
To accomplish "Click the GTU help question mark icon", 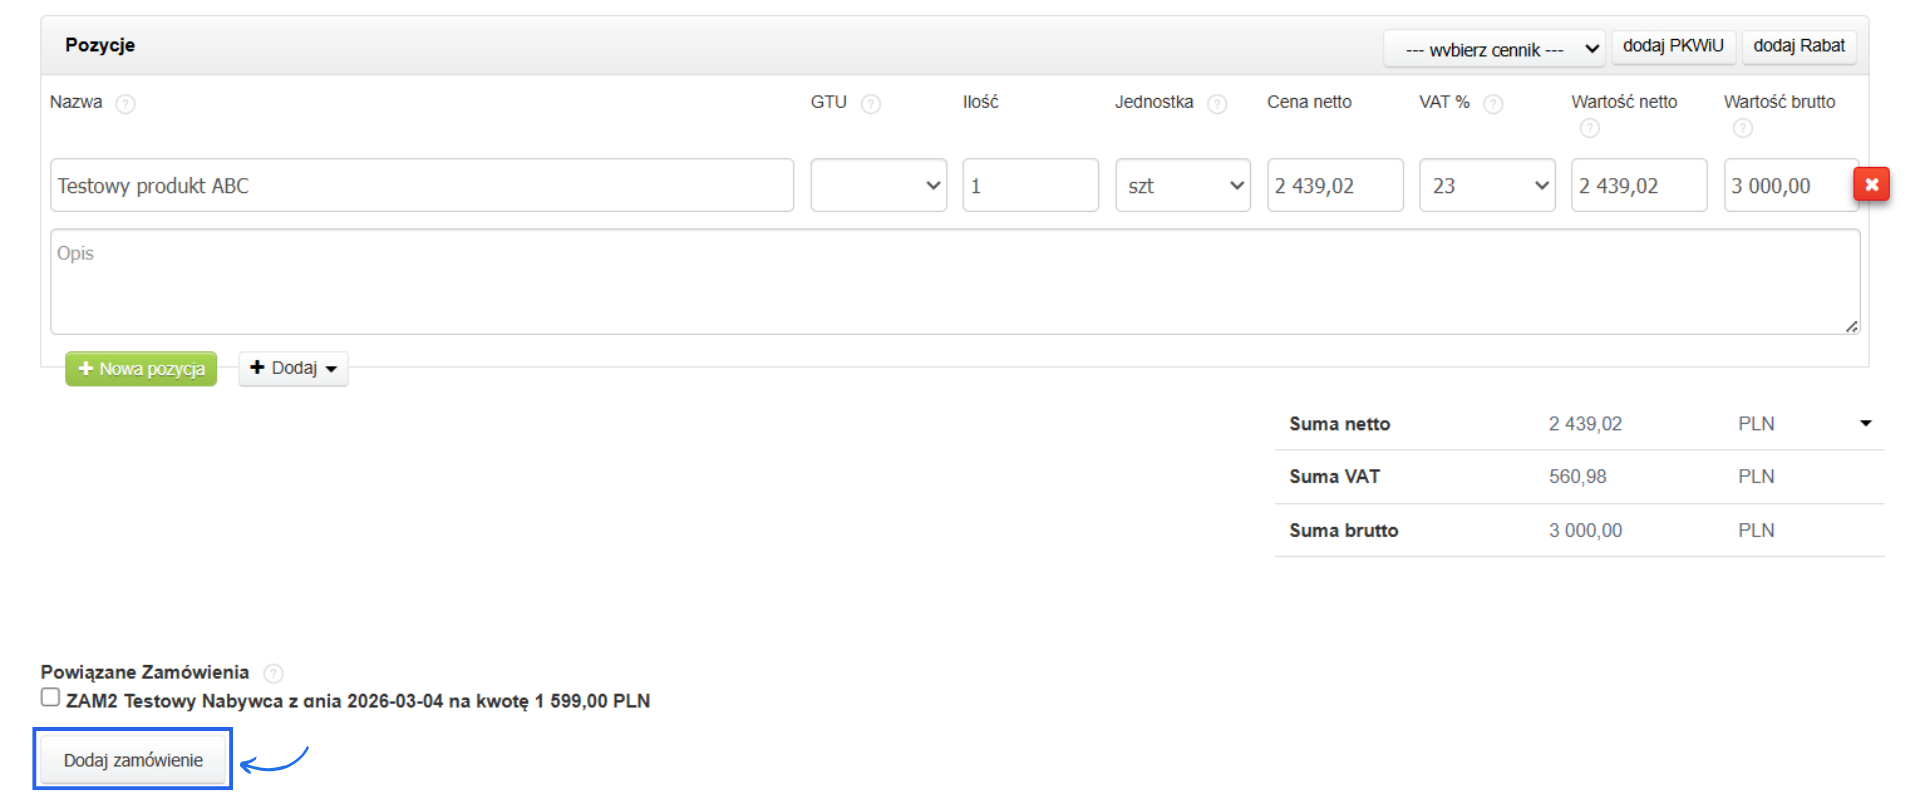I will (x=871, y=104).
